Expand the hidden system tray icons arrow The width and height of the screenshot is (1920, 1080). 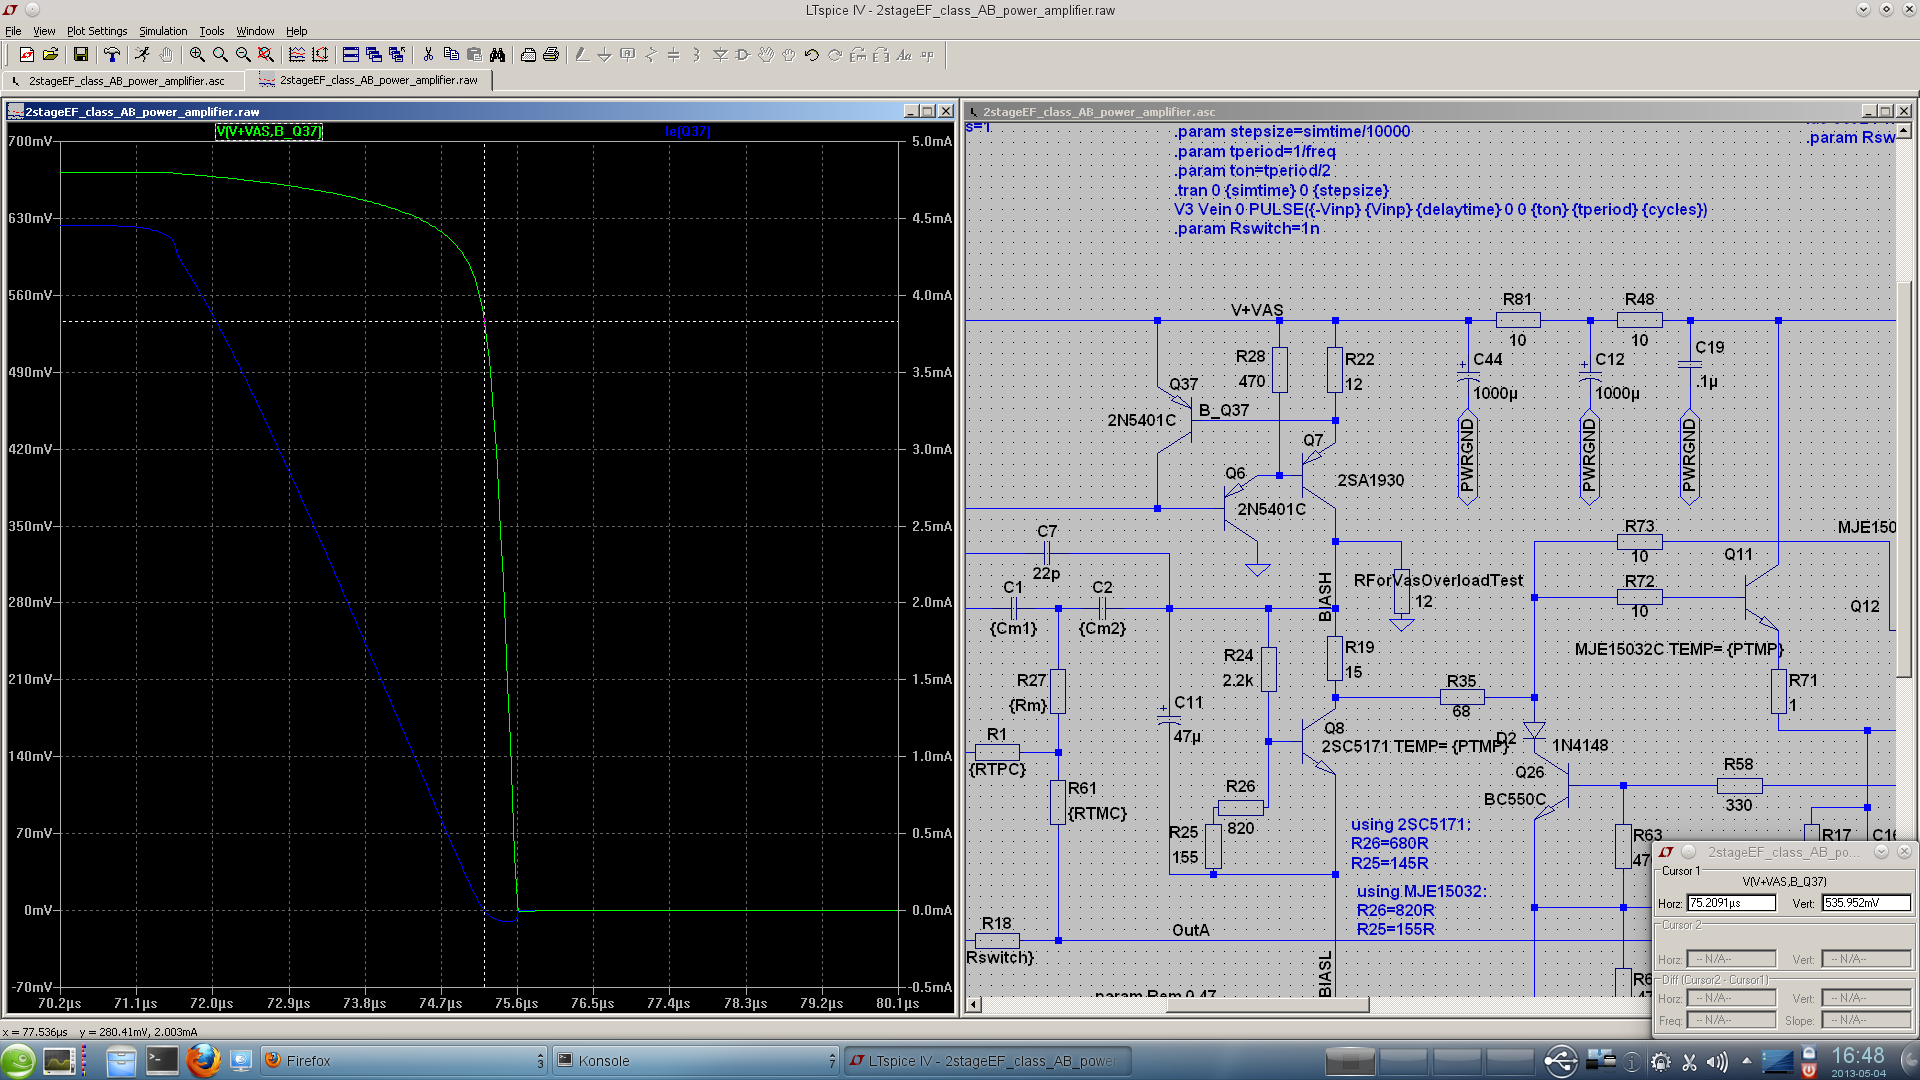tap(1746, 1061)
